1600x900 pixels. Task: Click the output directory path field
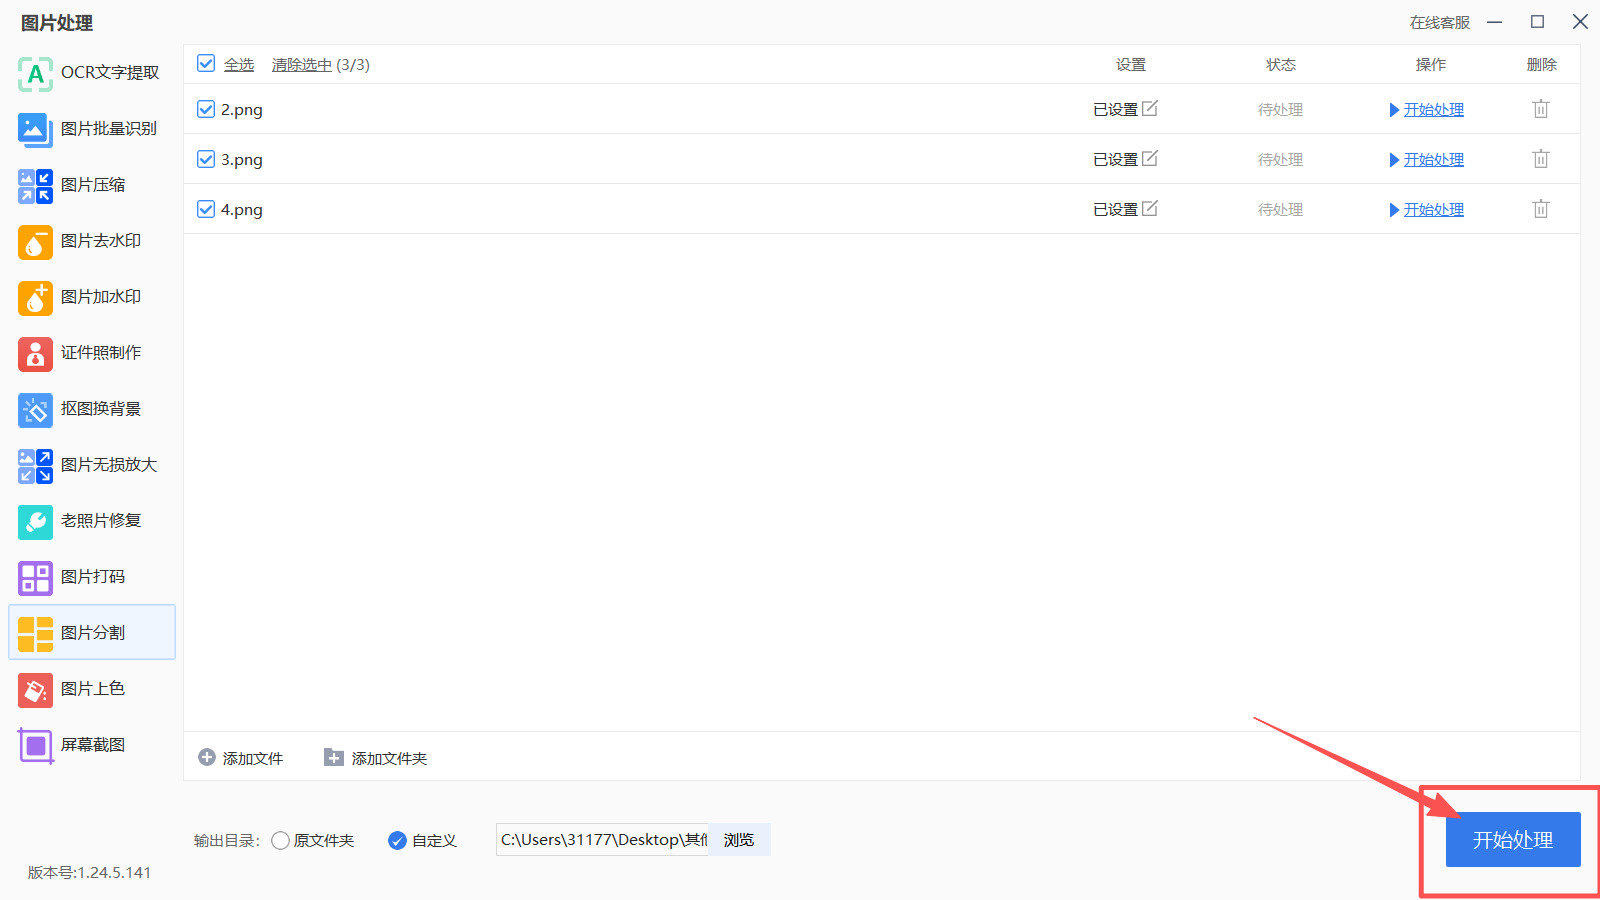pyautogui.click(x=602, y=840)
